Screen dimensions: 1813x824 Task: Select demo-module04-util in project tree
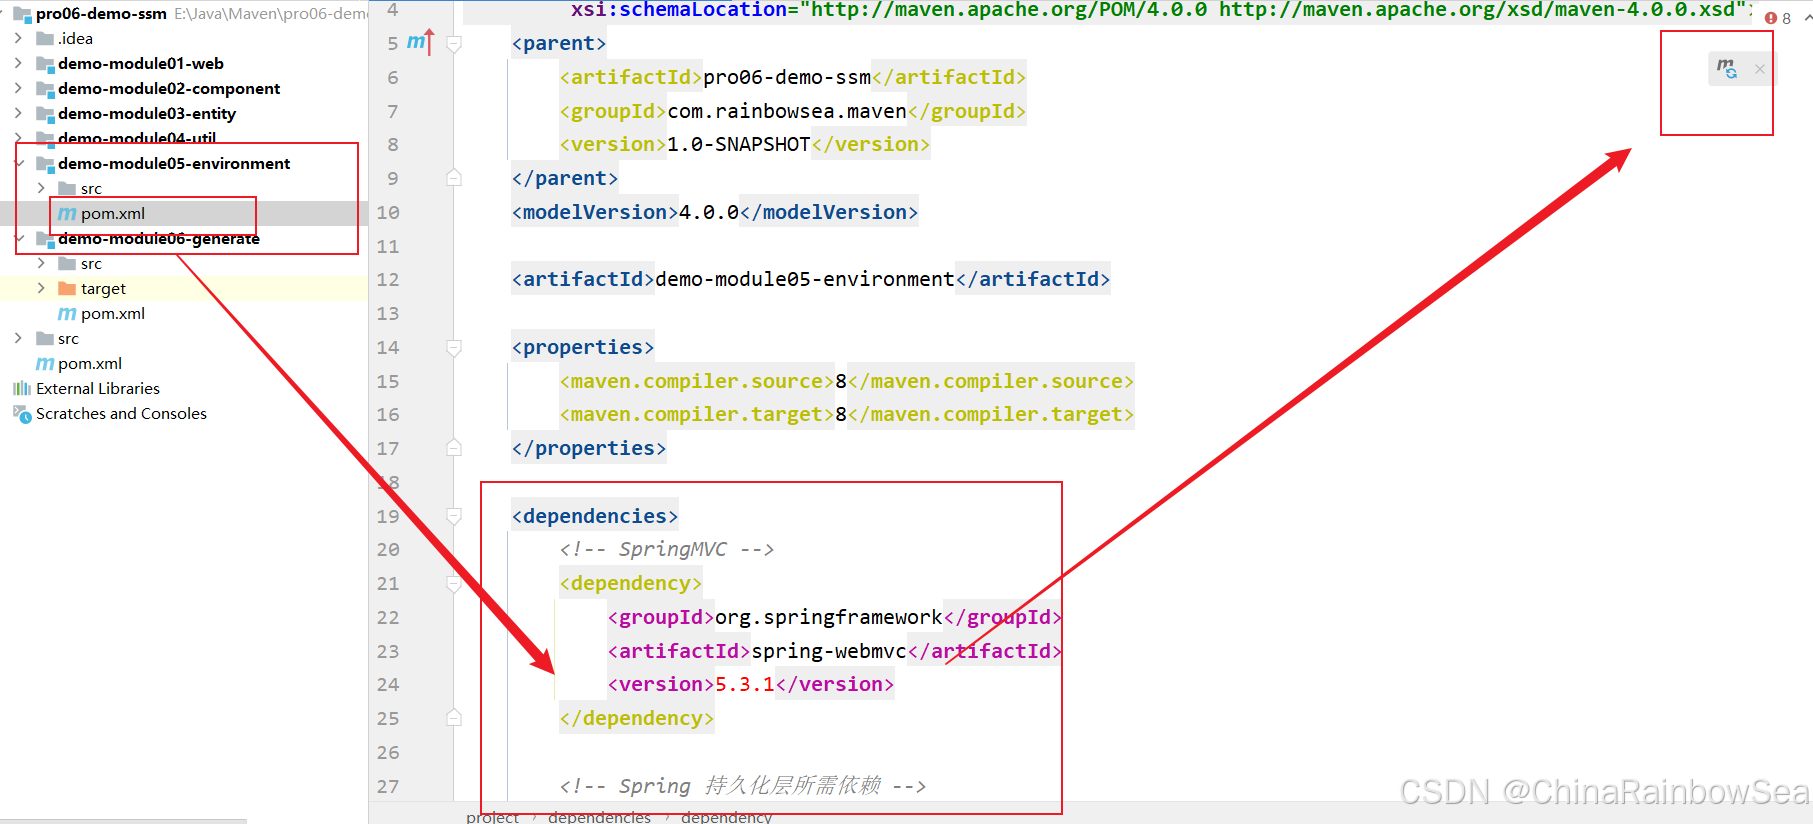coord(136,138)
